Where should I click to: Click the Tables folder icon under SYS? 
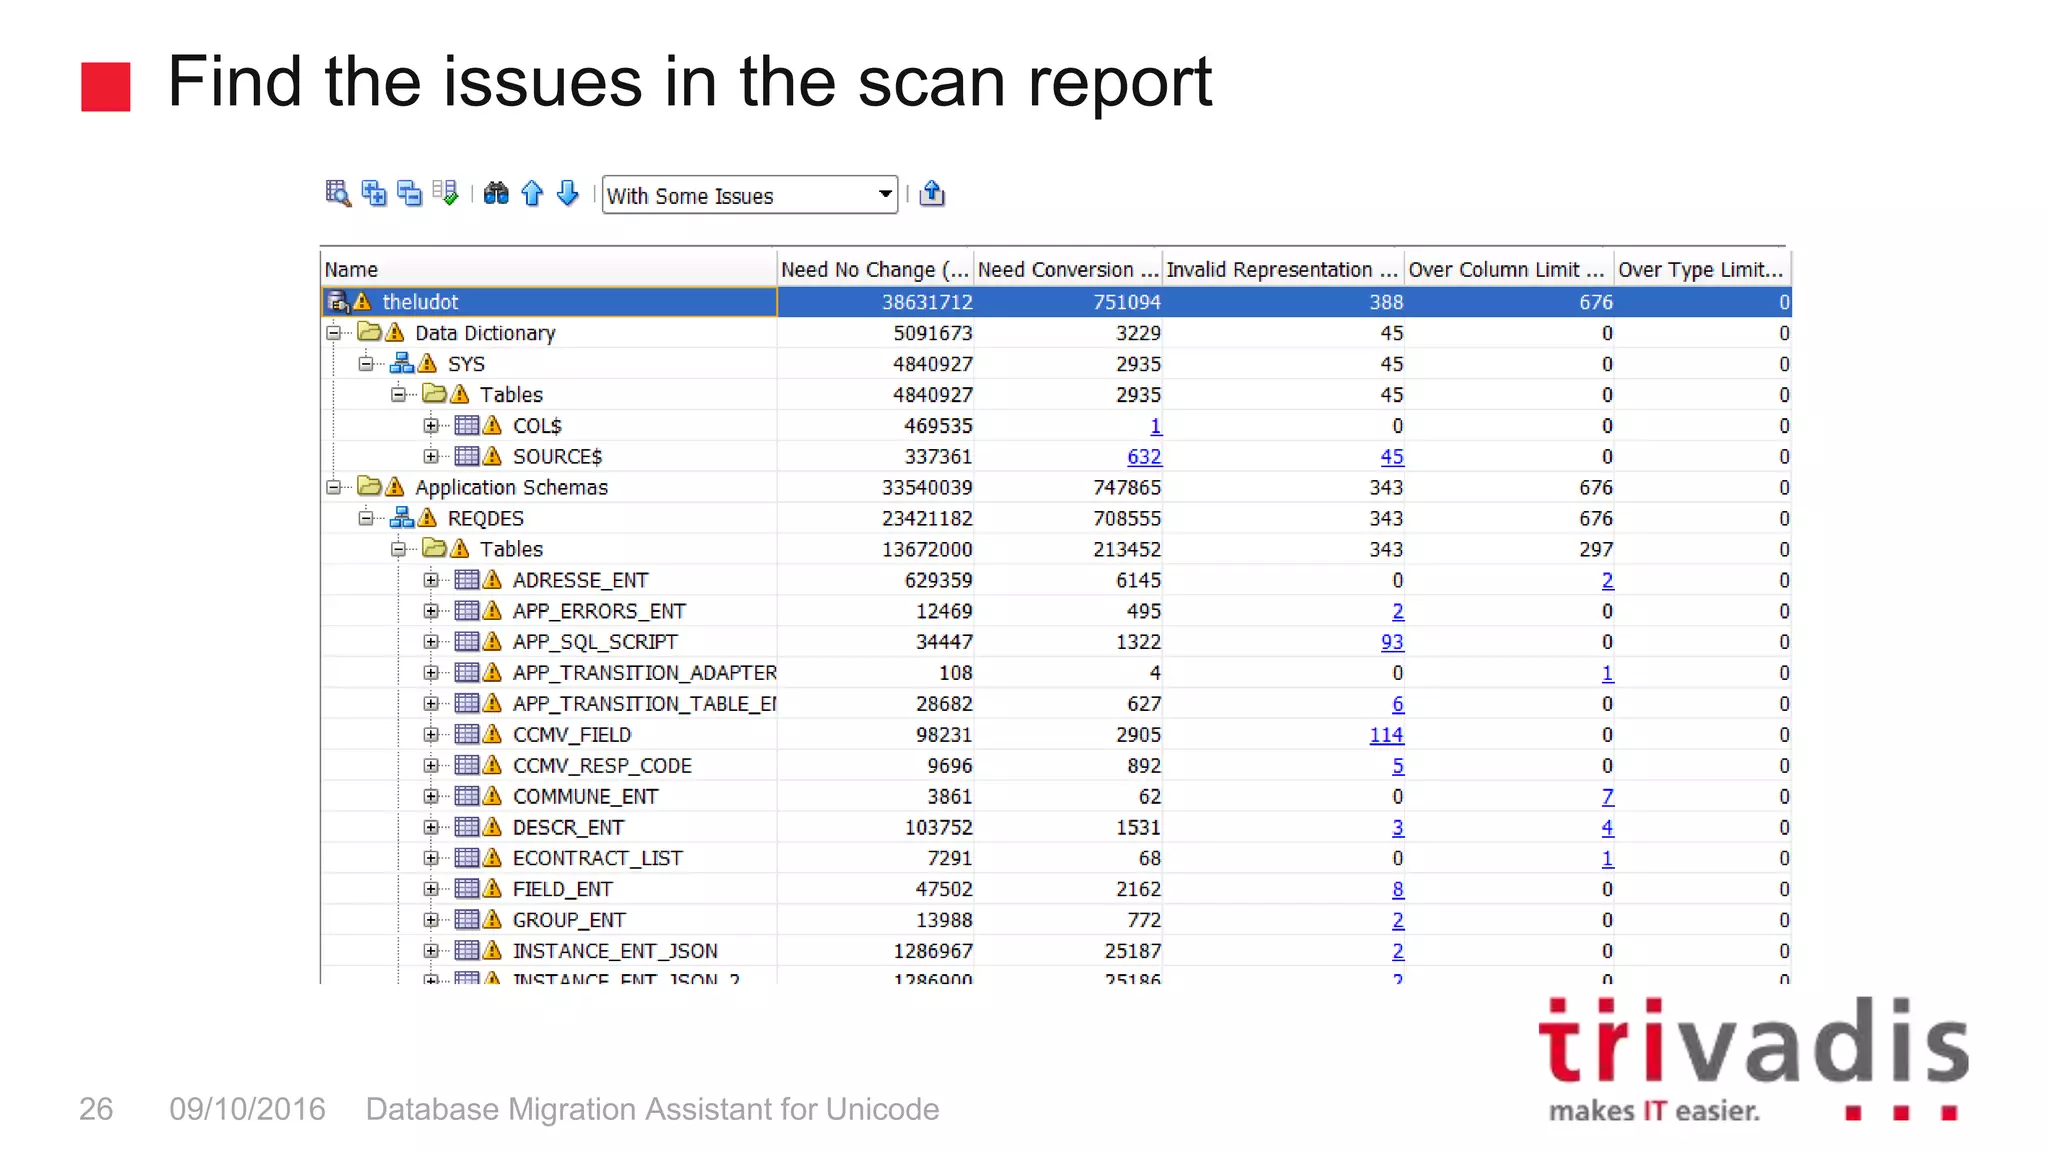click(434, 394)
